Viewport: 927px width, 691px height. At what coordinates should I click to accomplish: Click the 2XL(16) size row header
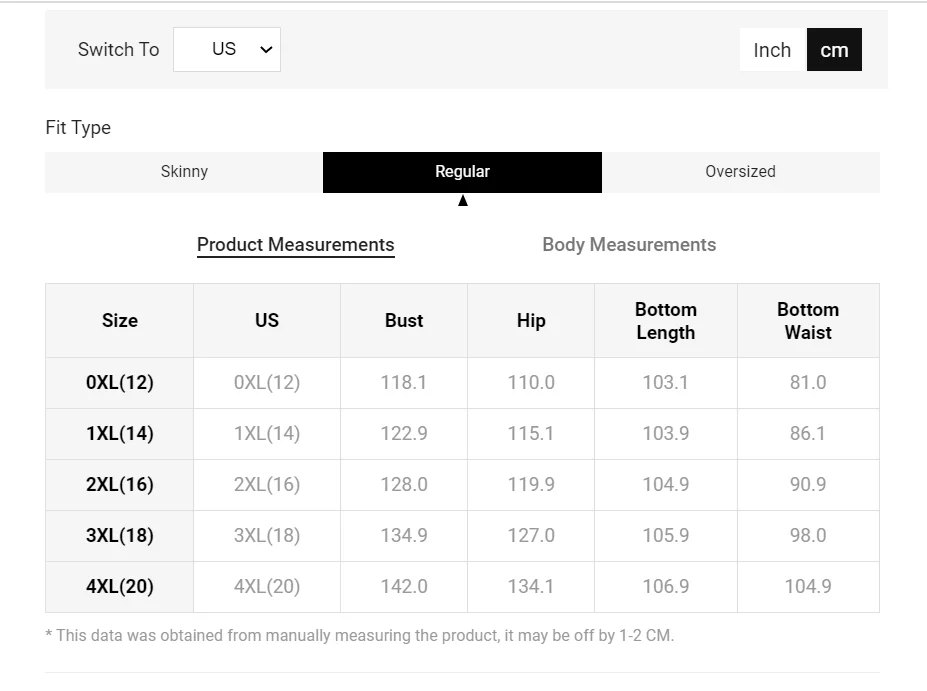120,485
